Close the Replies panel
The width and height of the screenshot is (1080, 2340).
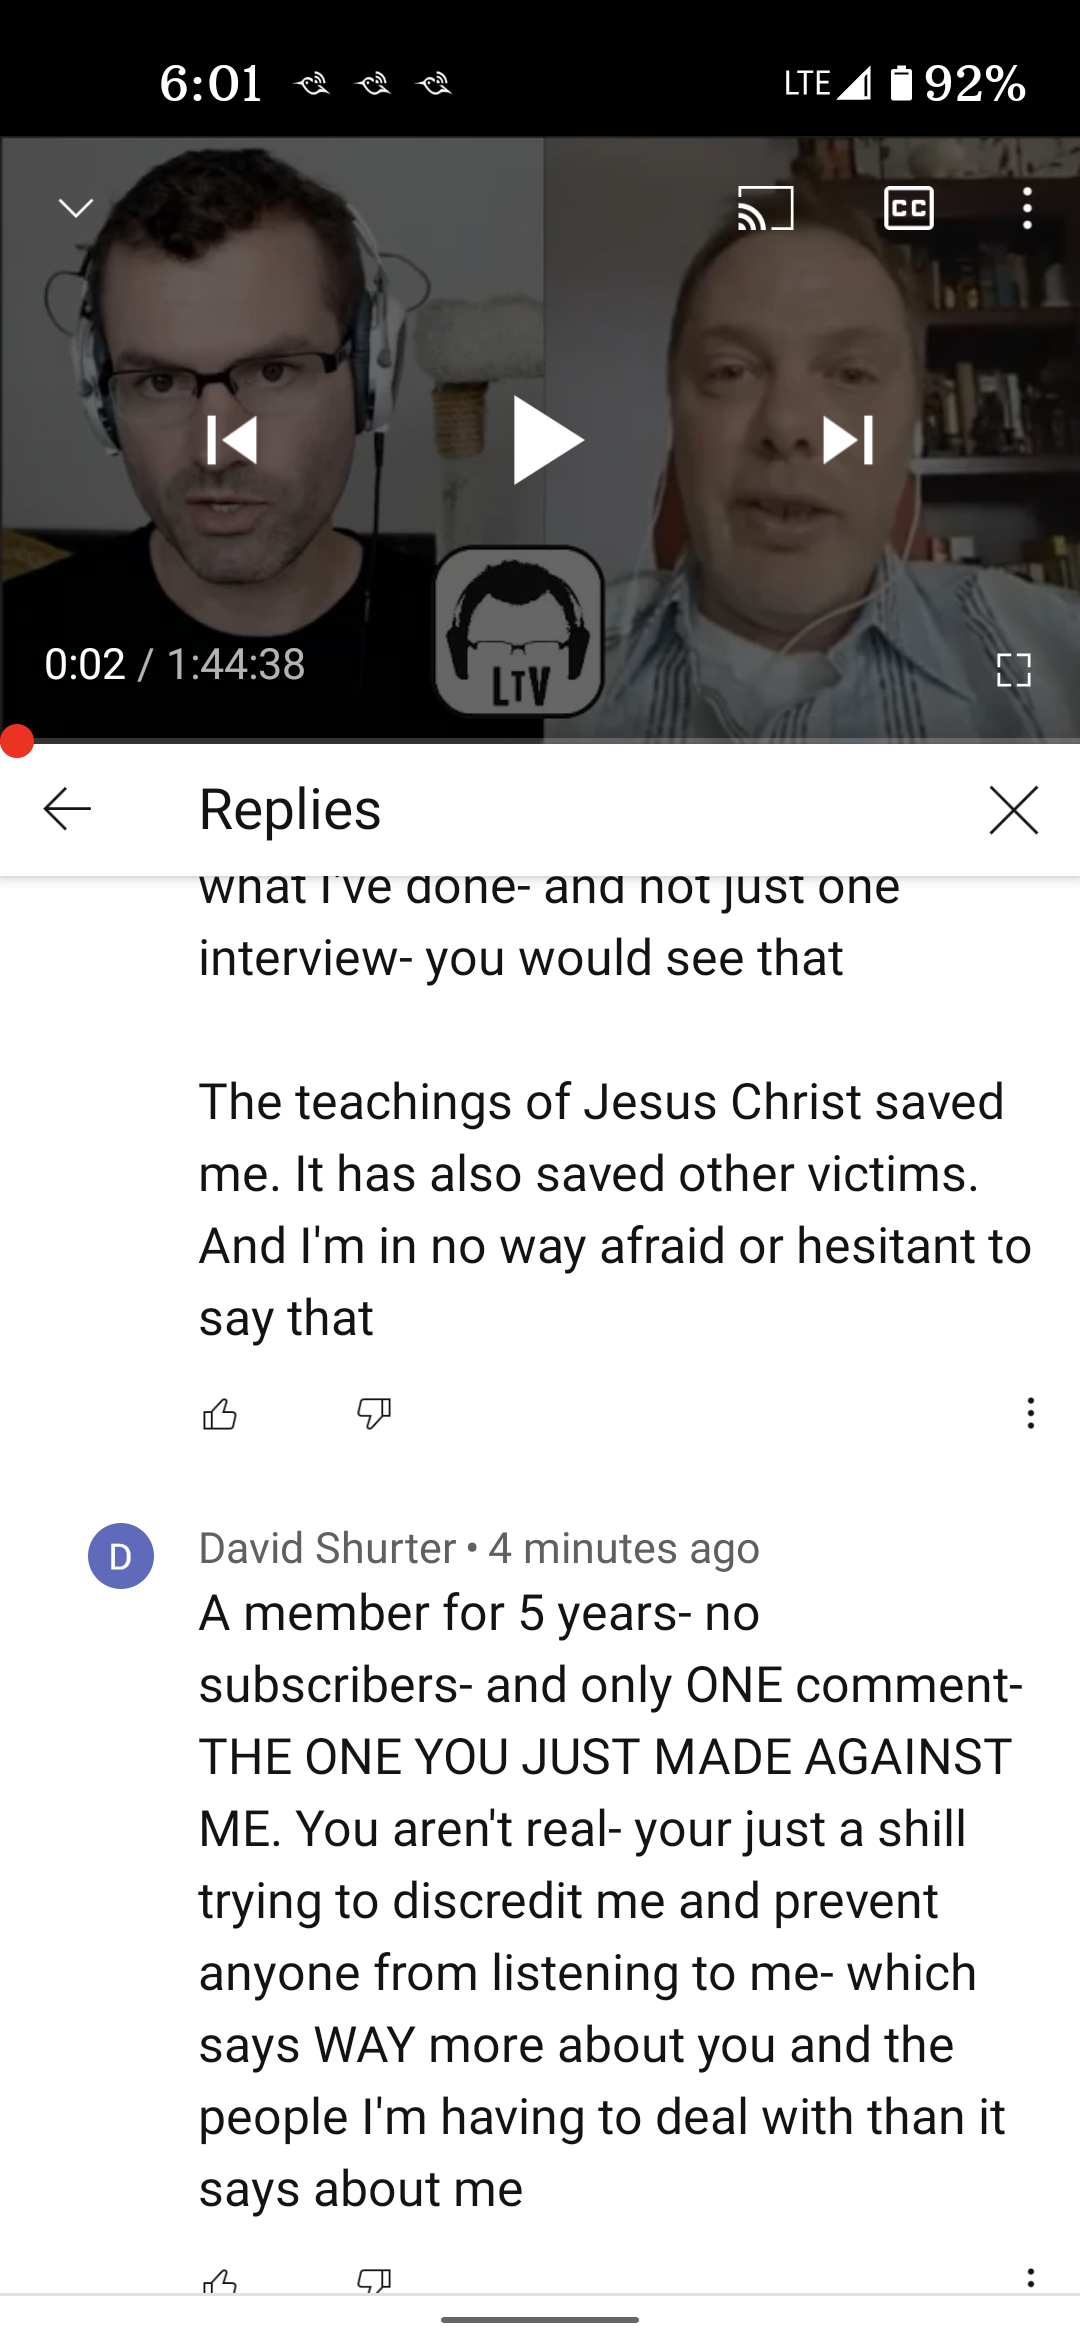click(1014, 809)
